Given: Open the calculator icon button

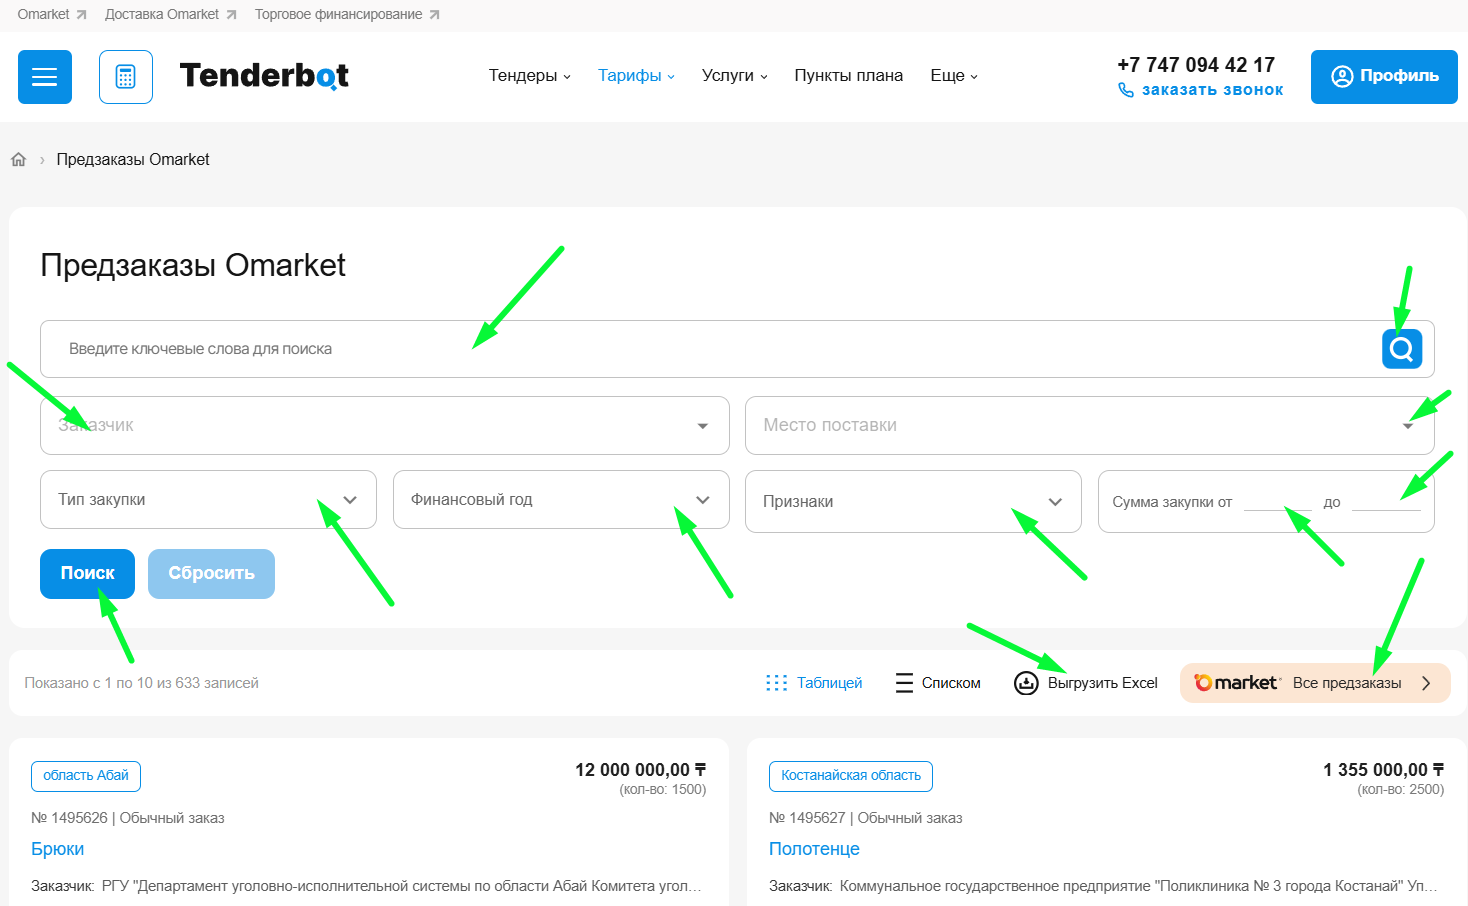Looking at the screenshot, I should click(126, 77).
